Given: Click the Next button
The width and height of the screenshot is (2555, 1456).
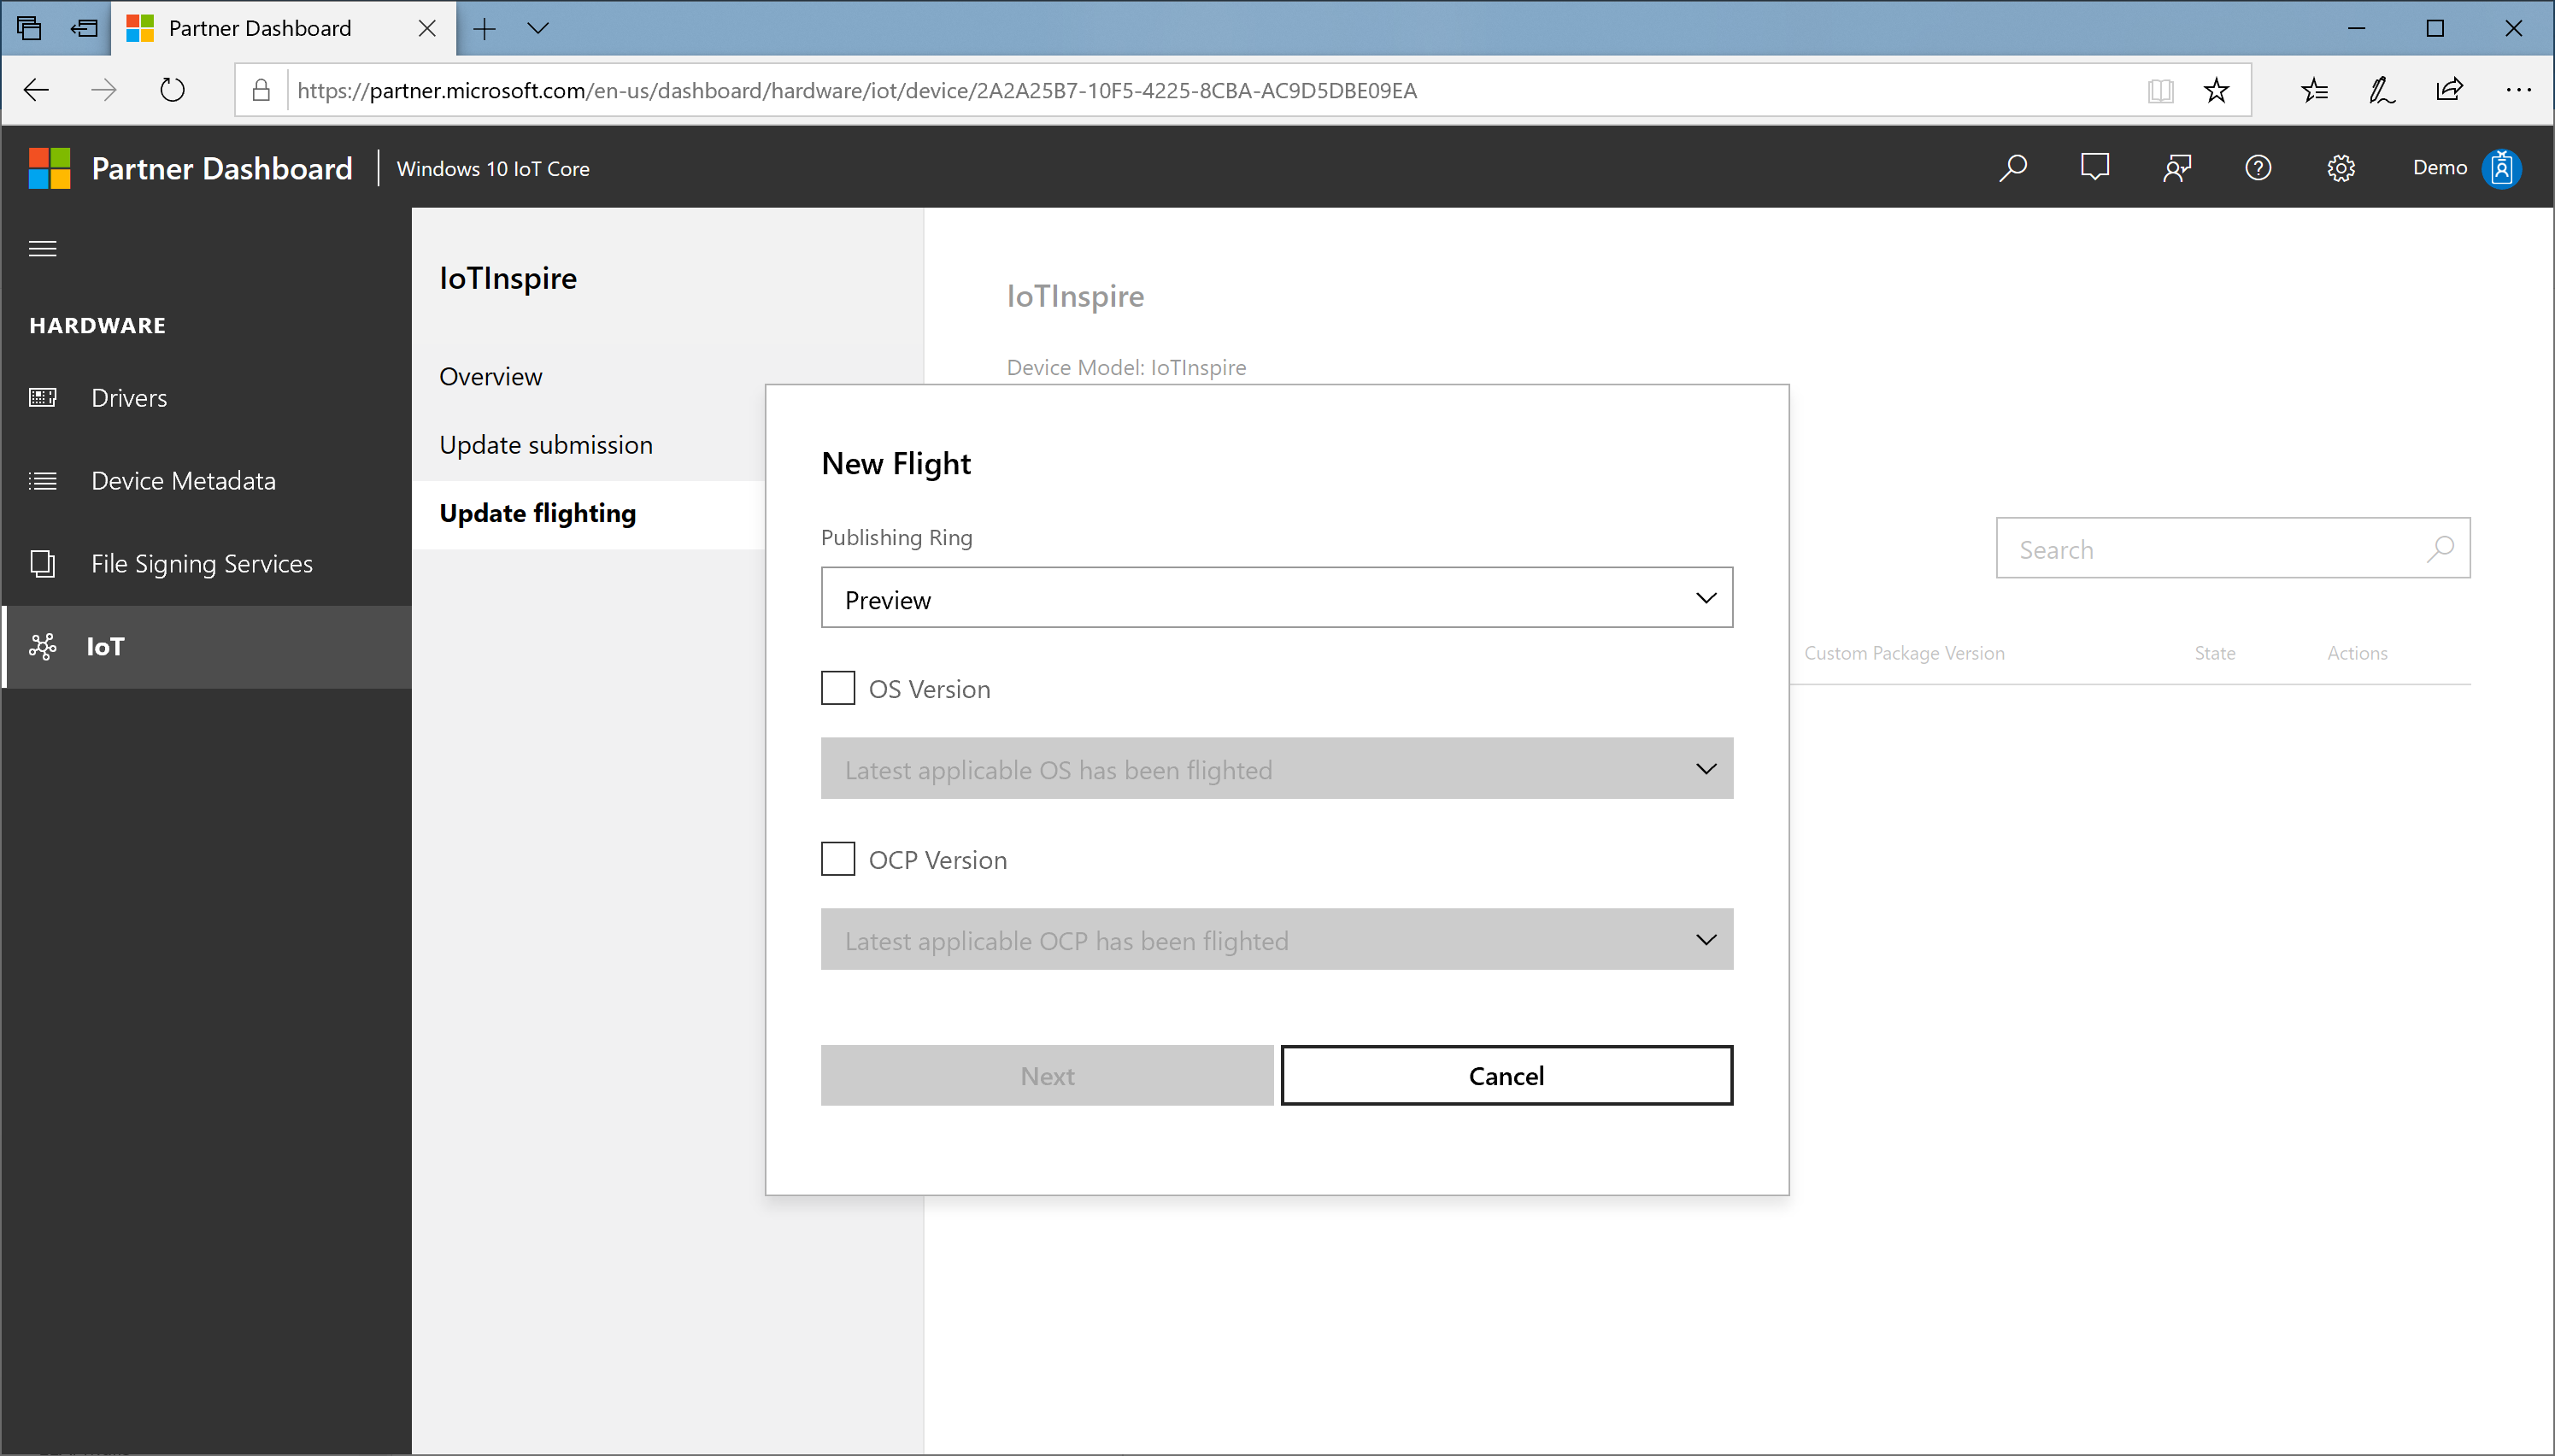Looking at the screenshot, I should pyautogui.click(x=1048, y=1075).
